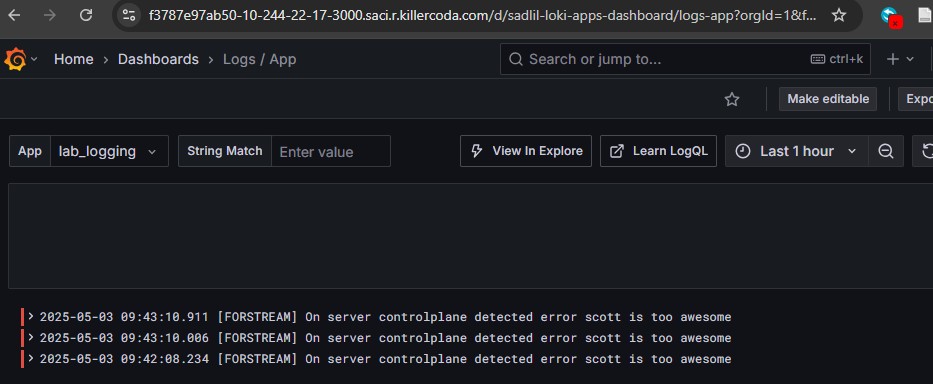Reload the page with the refresh icon
This screenshot has height=384, width=933.
coord(86,15)
